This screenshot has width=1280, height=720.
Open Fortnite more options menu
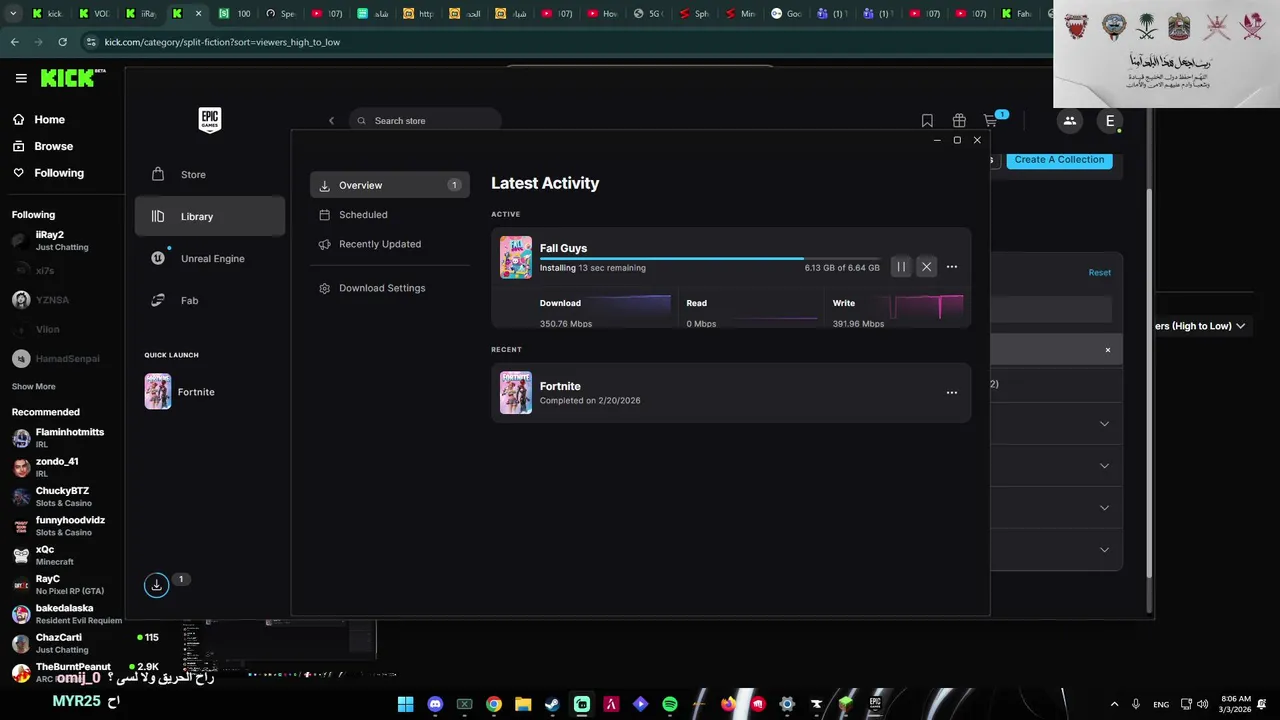952,393
